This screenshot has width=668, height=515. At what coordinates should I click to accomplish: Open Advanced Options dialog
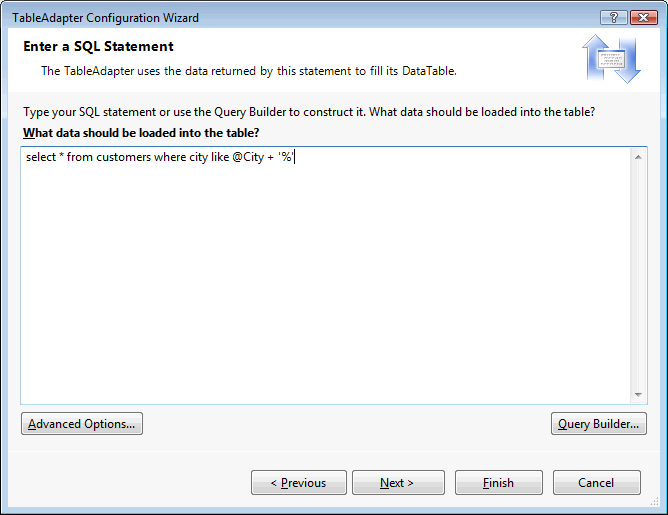point(82,424)
